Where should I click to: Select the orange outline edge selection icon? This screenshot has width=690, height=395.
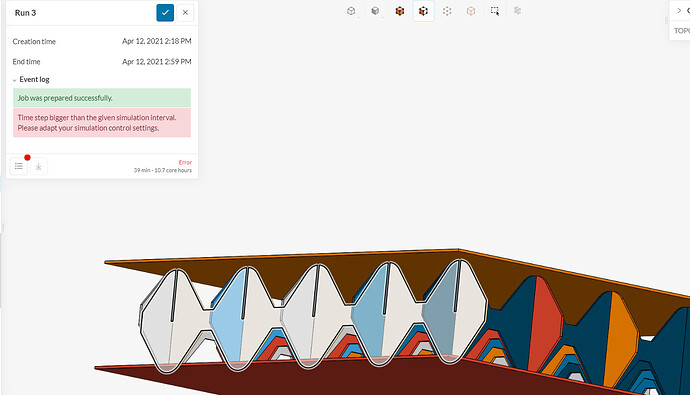tap(471, 11)
